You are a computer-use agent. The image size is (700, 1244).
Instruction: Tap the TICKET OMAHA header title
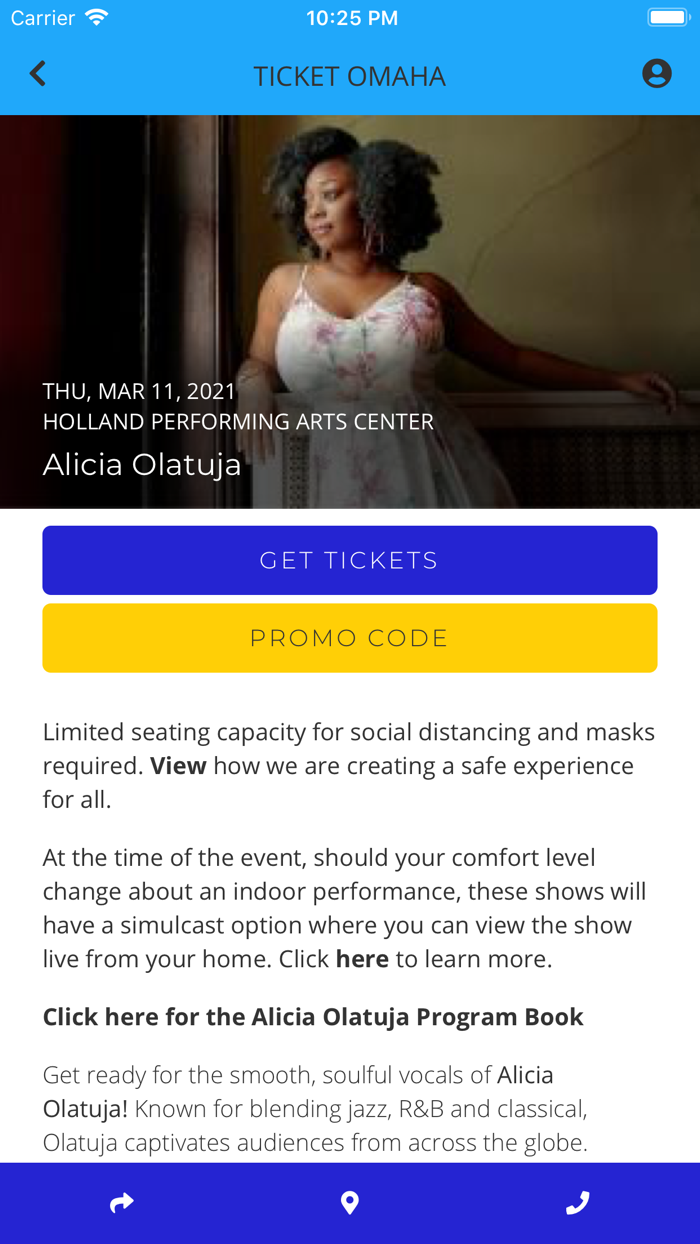coord(349,75)
